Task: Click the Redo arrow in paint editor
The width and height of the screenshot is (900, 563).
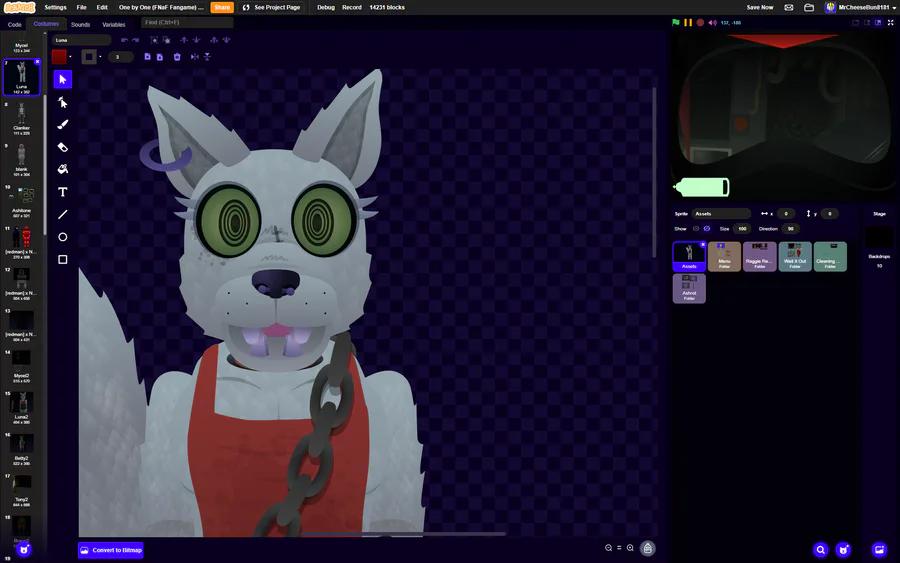Action: coord(135,40)
